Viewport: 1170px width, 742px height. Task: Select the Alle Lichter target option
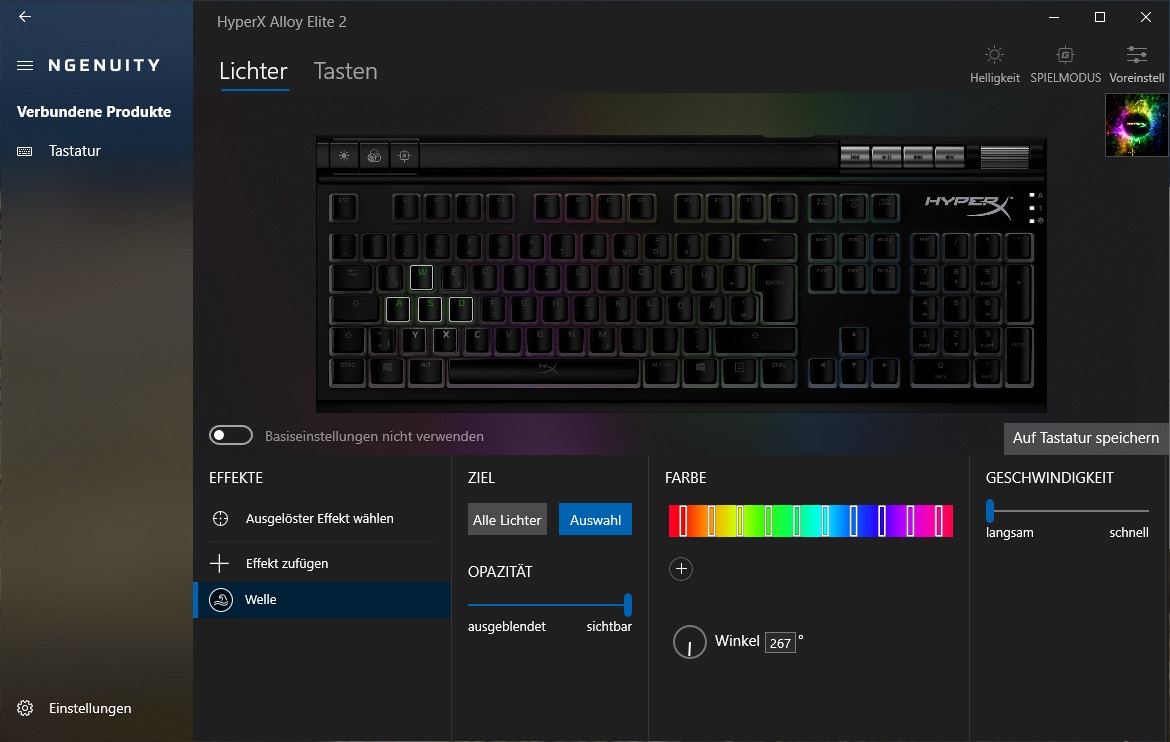507,520
